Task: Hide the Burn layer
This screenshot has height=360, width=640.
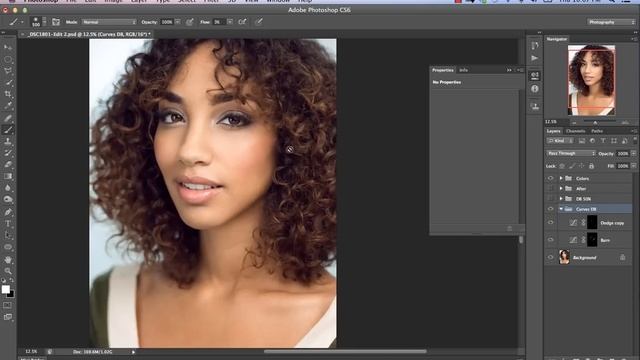Action: (x=550, y=240)
